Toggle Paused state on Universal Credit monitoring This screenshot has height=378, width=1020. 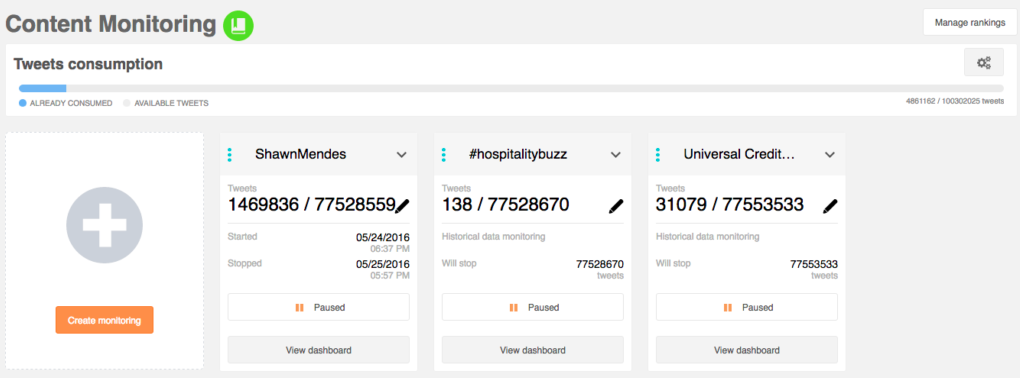747,307
